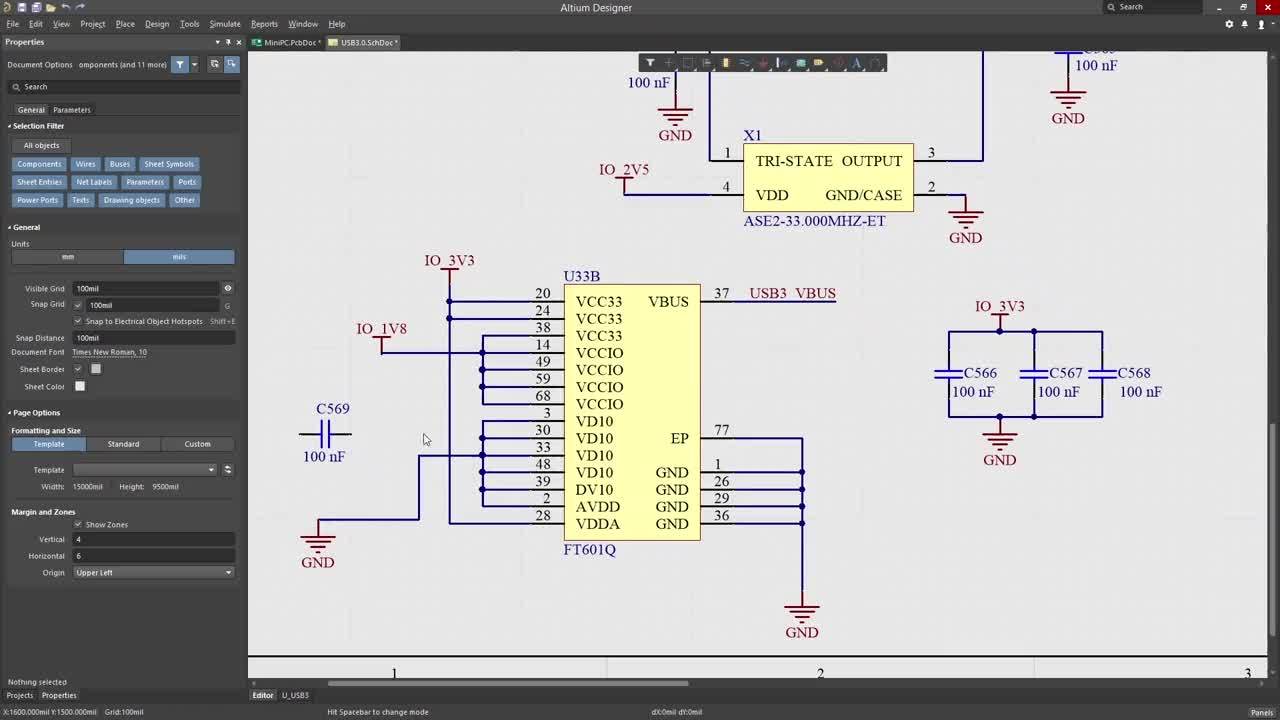Click the Save icon in the title bar
Image resolution: width=1280 pixels, height=720 pixels.
point(22,7)
